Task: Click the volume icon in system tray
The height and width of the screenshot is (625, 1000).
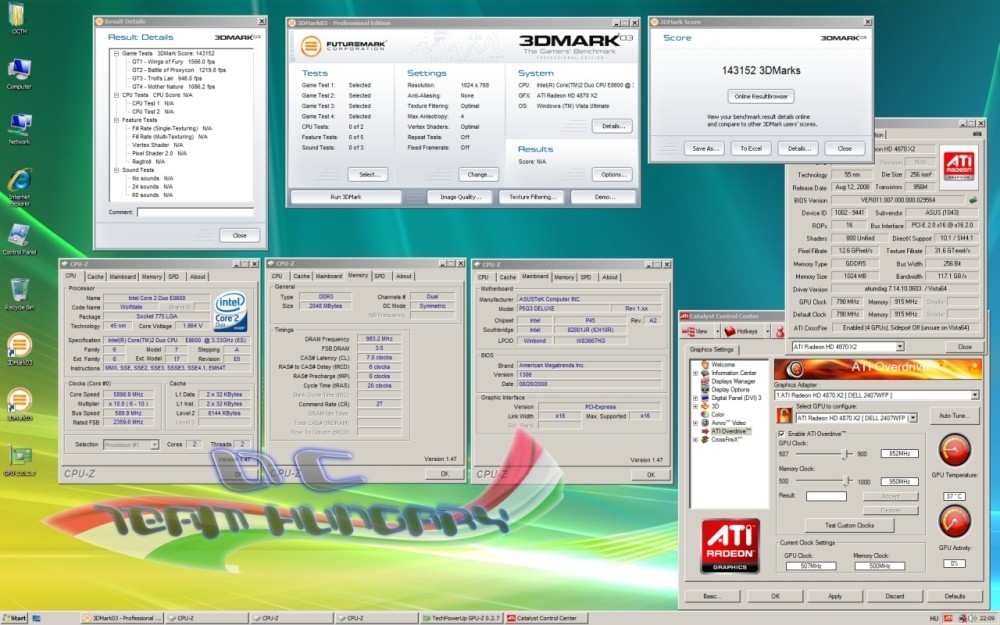Action: (972, 618)
